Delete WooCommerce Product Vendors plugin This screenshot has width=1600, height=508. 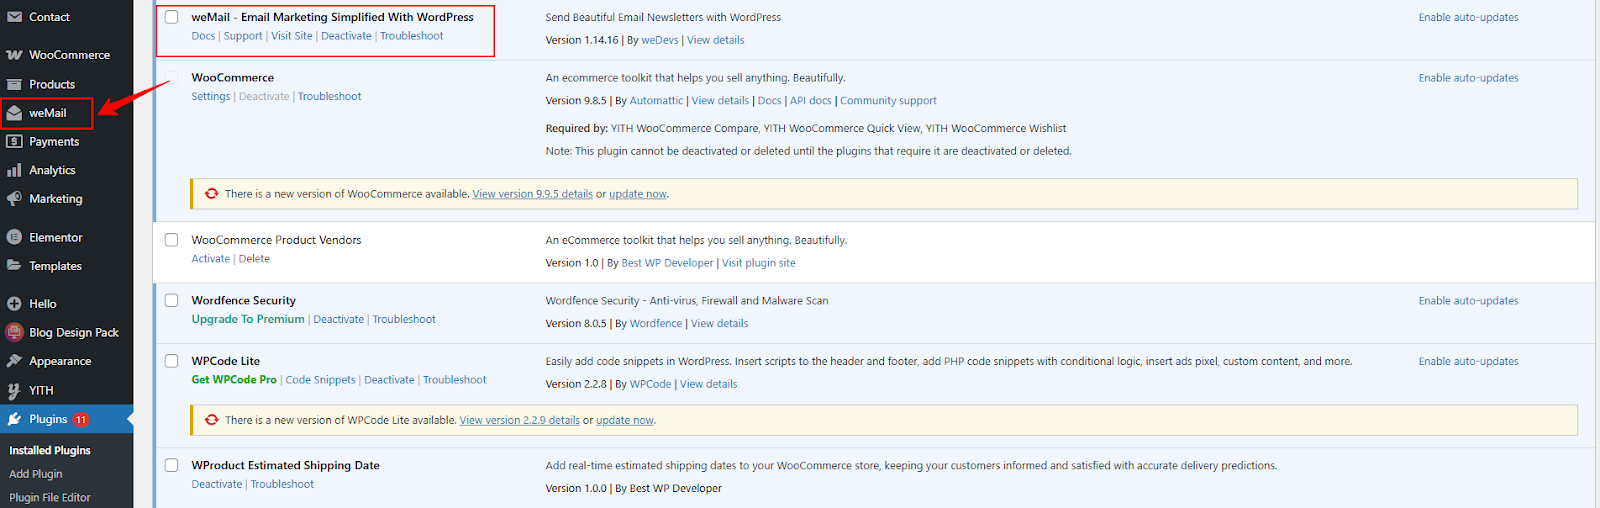pyautogui.click(x=254, y=259)
